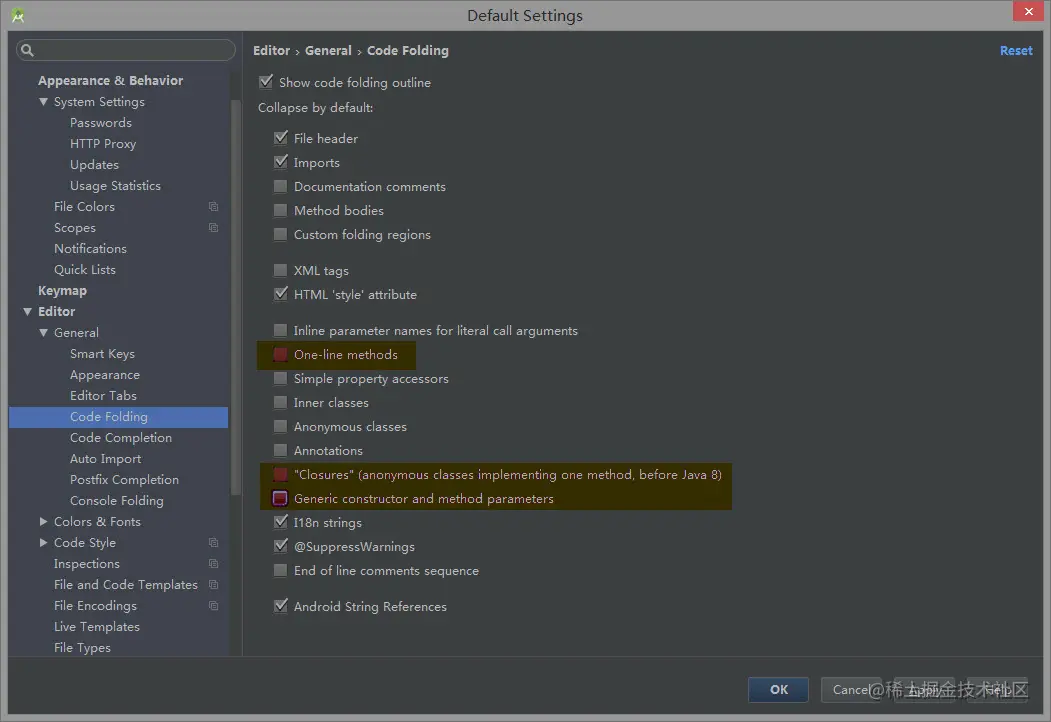Collapse the General tree arrow
This screenshot has height=722, width=1051.
44,333
